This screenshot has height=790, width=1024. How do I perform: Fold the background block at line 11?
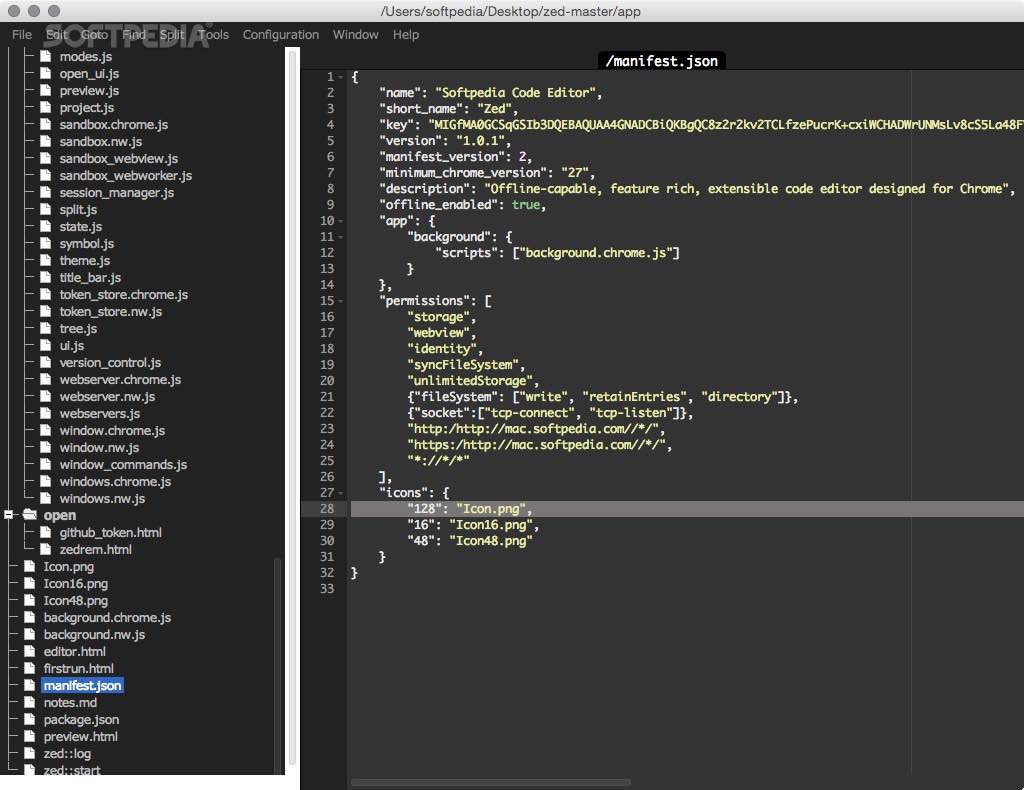point(341,237)
